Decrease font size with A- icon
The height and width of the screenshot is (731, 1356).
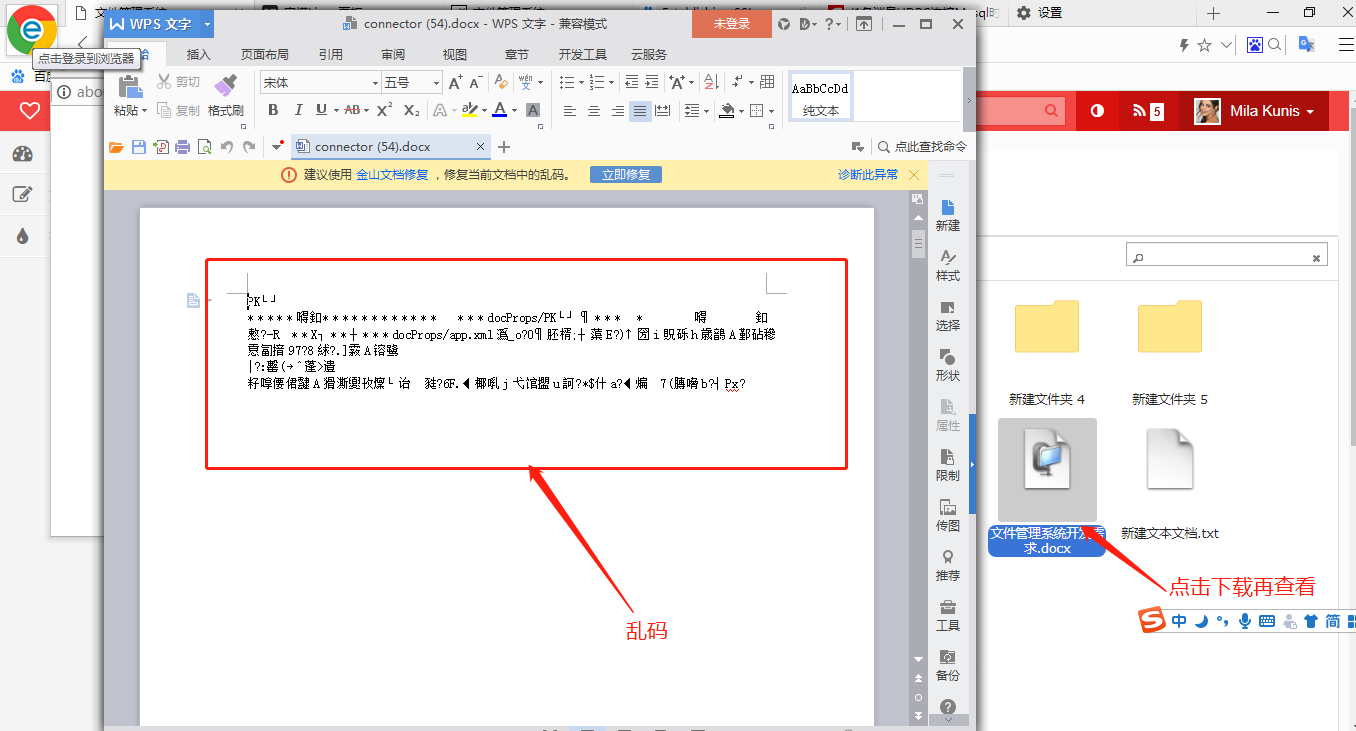(477, 83)
